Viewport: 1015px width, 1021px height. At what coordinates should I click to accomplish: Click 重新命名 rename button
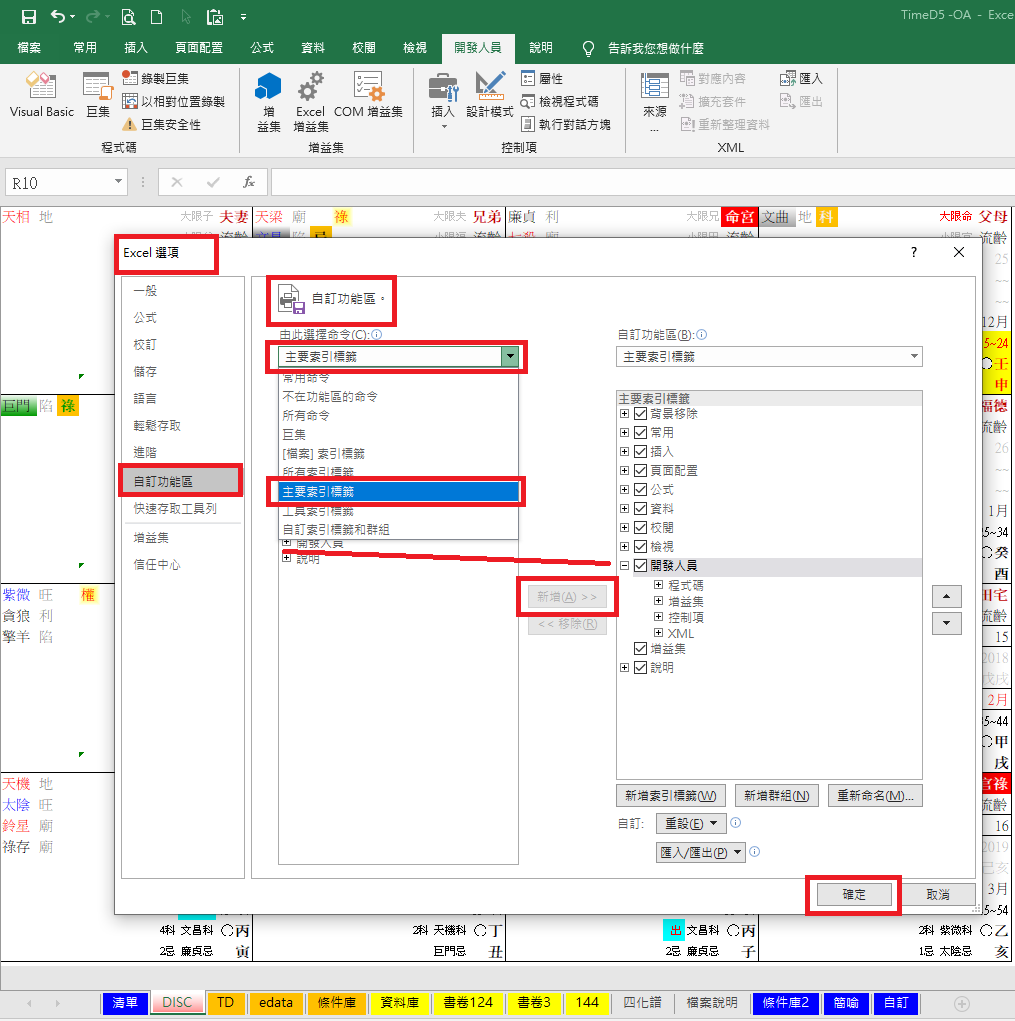point(875,796)
